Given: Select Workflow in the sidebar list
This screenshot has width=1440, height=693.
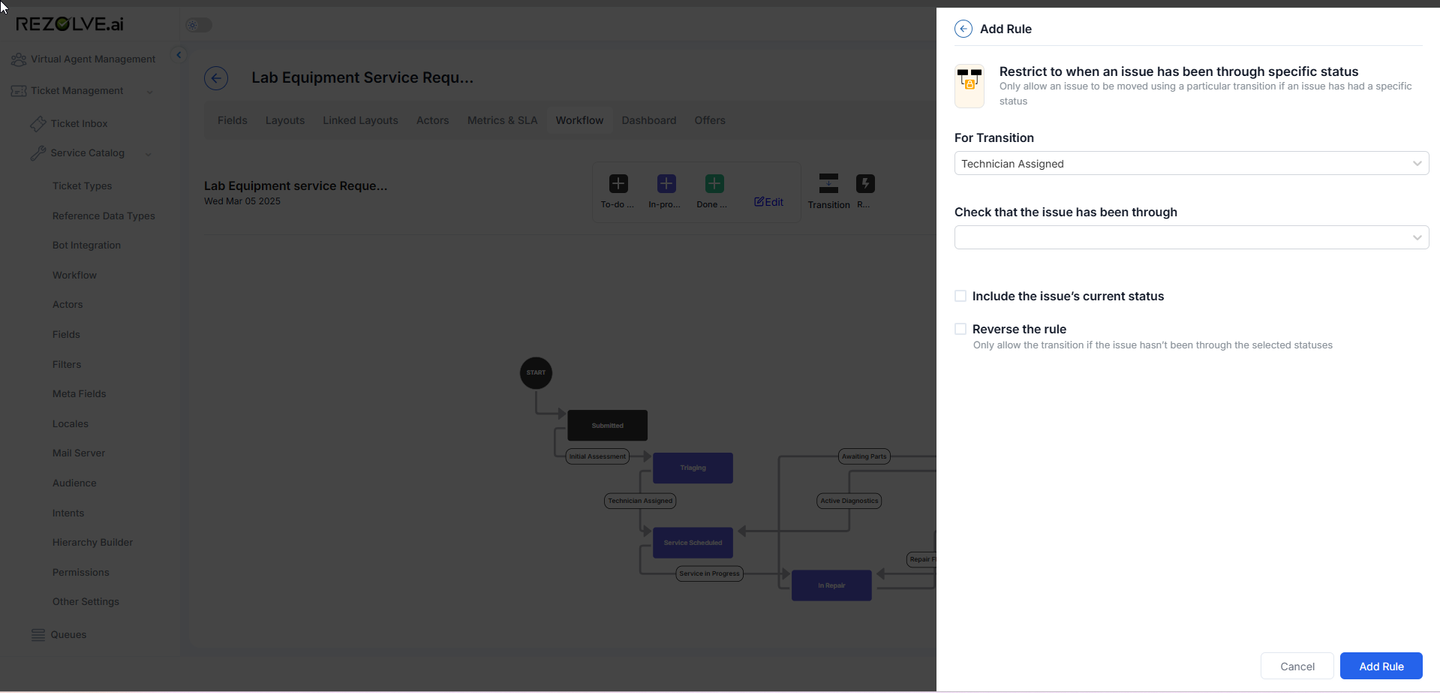Looking at the screenshot, I should (74, 275).
